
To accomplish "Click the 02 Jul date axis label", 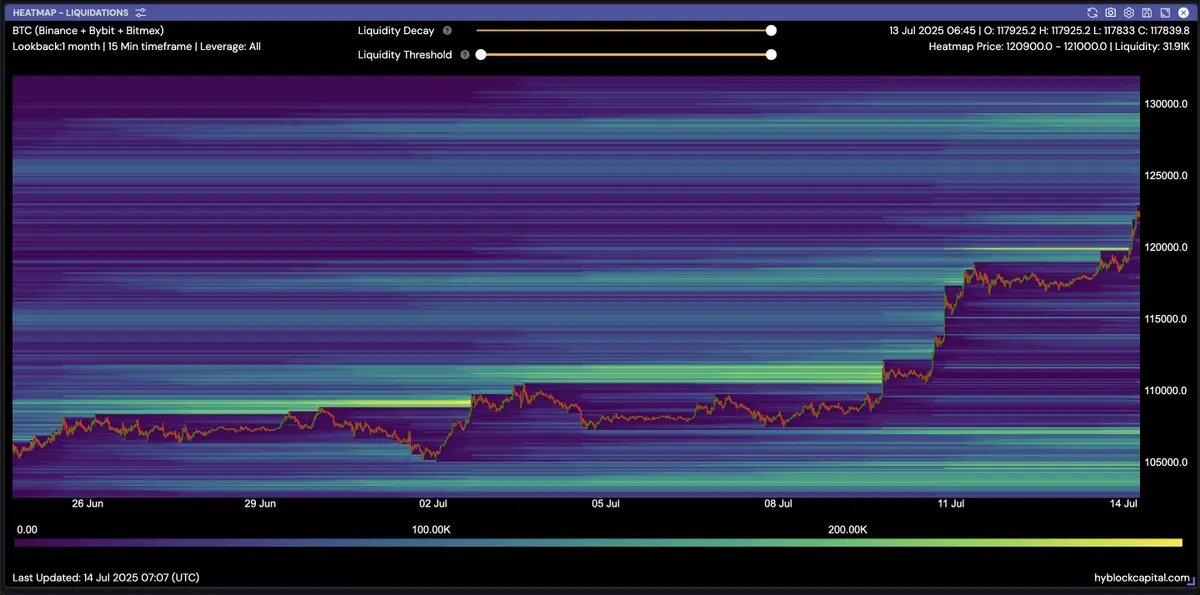I will [433, 504].
